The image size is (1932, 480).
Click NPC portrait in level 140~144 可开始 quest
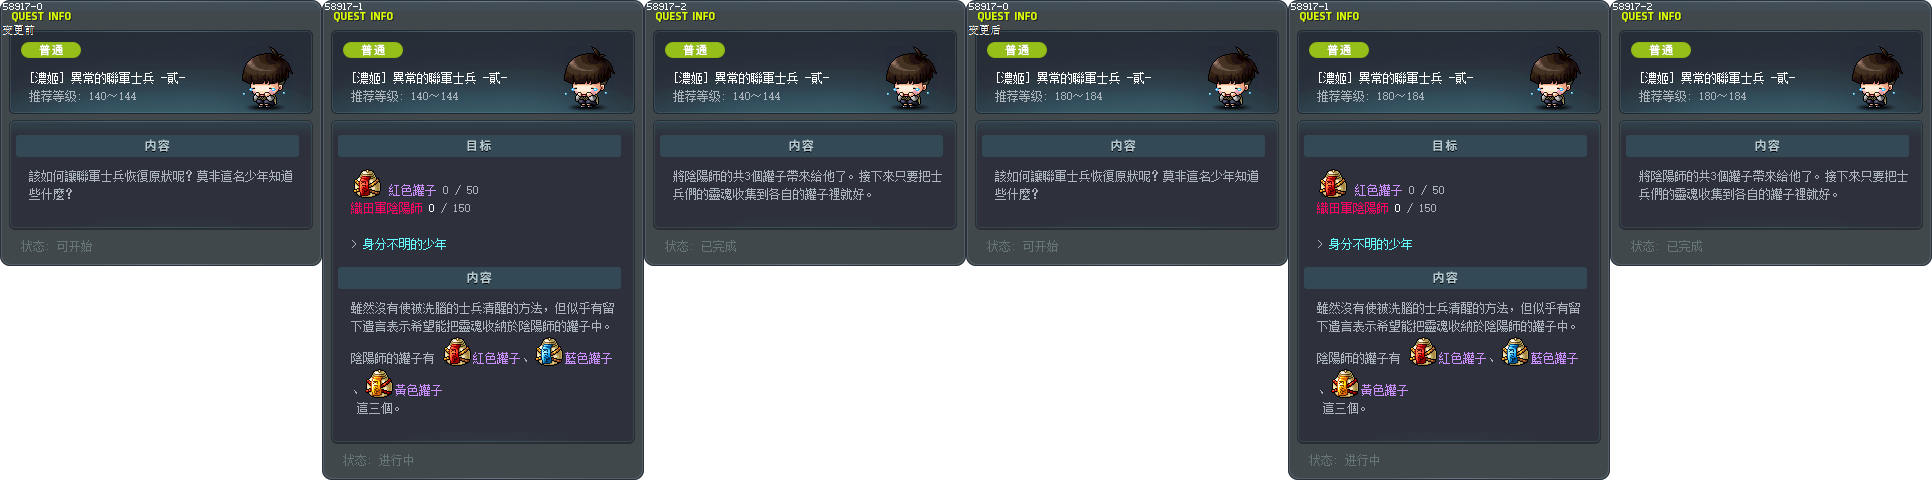(266, 78)
